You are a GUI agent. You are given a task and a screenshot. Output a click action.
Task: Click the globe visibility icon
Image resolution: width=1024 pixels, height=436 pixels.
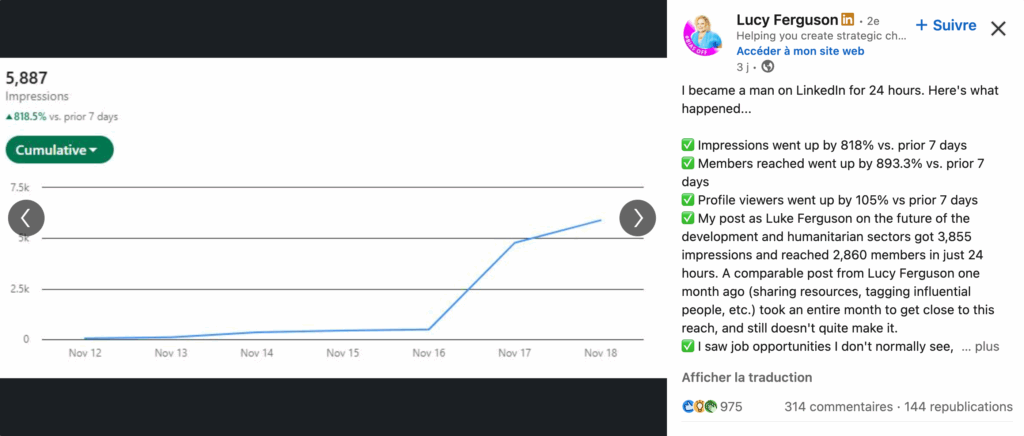click(x=768, y=67)
